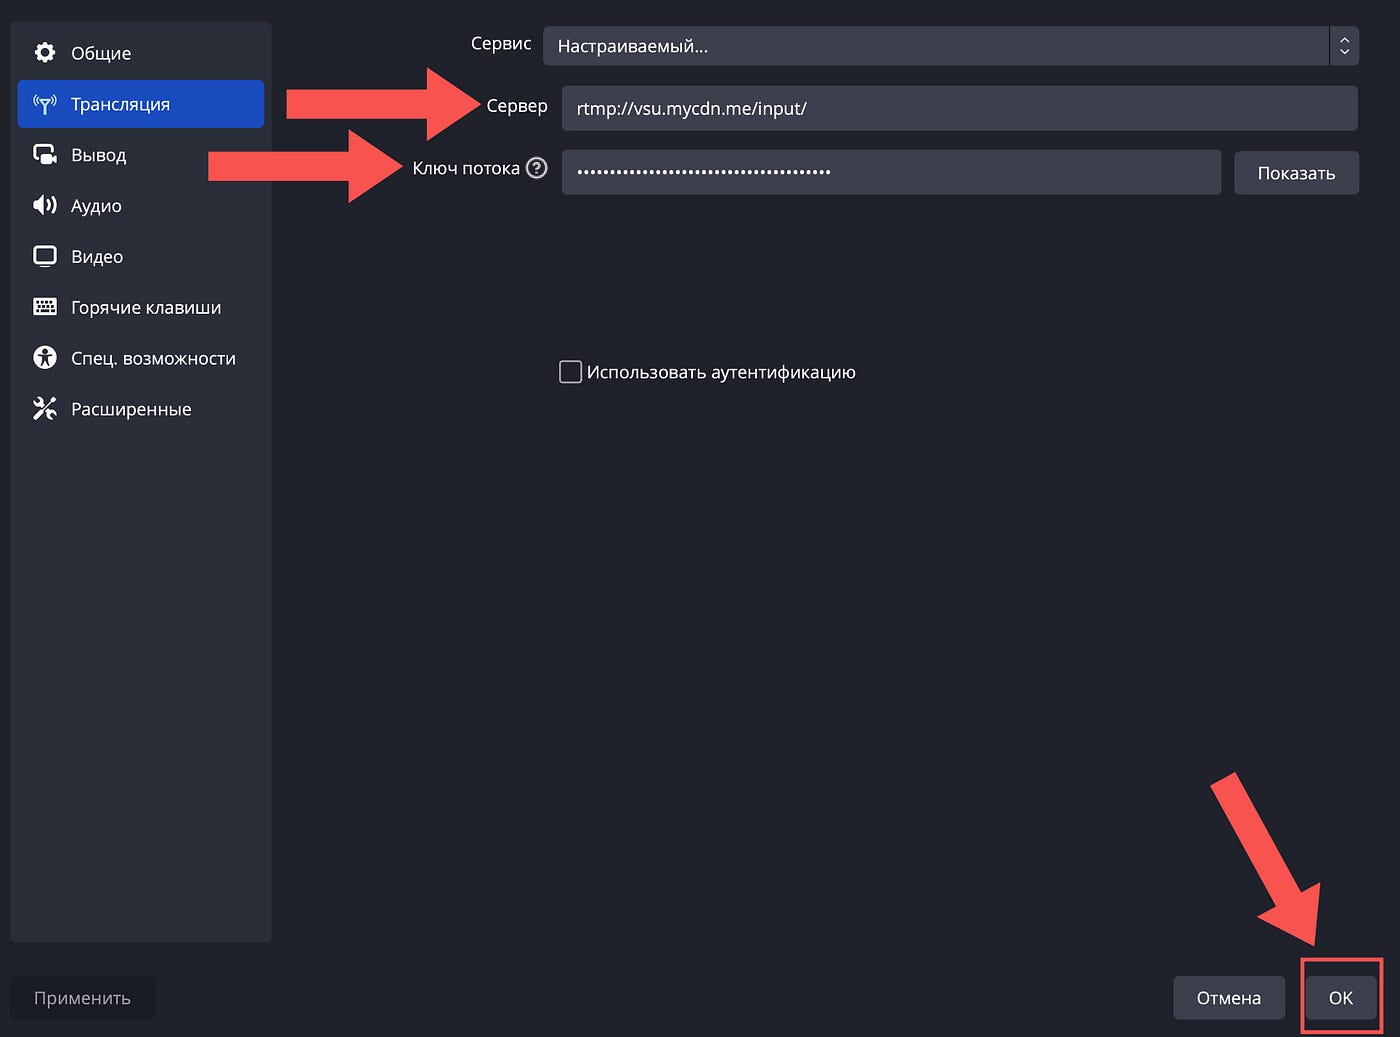Screen dimensions: 1400x1037
Task: Enable the Использовать аутентификацию checkbox
Action: (570, 372)
